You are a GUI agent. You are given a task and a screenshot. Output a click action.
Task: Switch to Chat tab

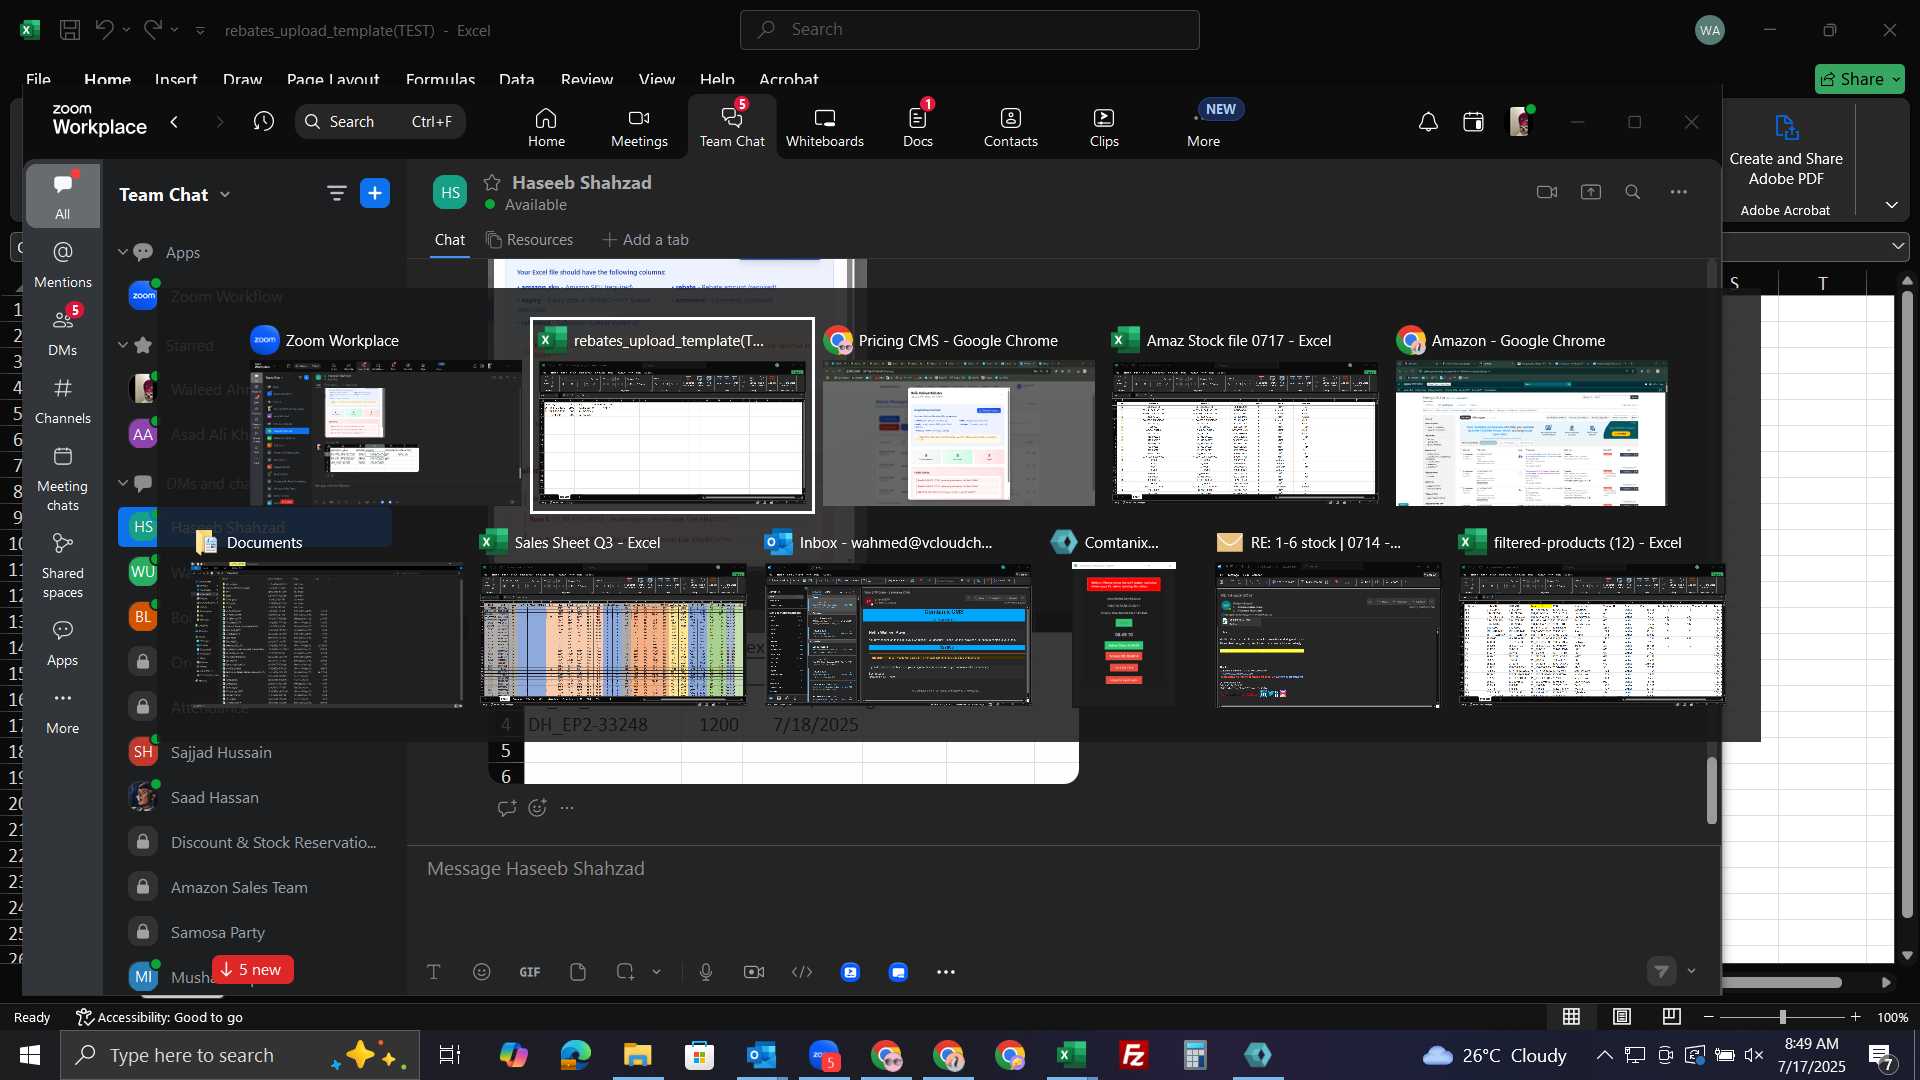click(449, 240)
